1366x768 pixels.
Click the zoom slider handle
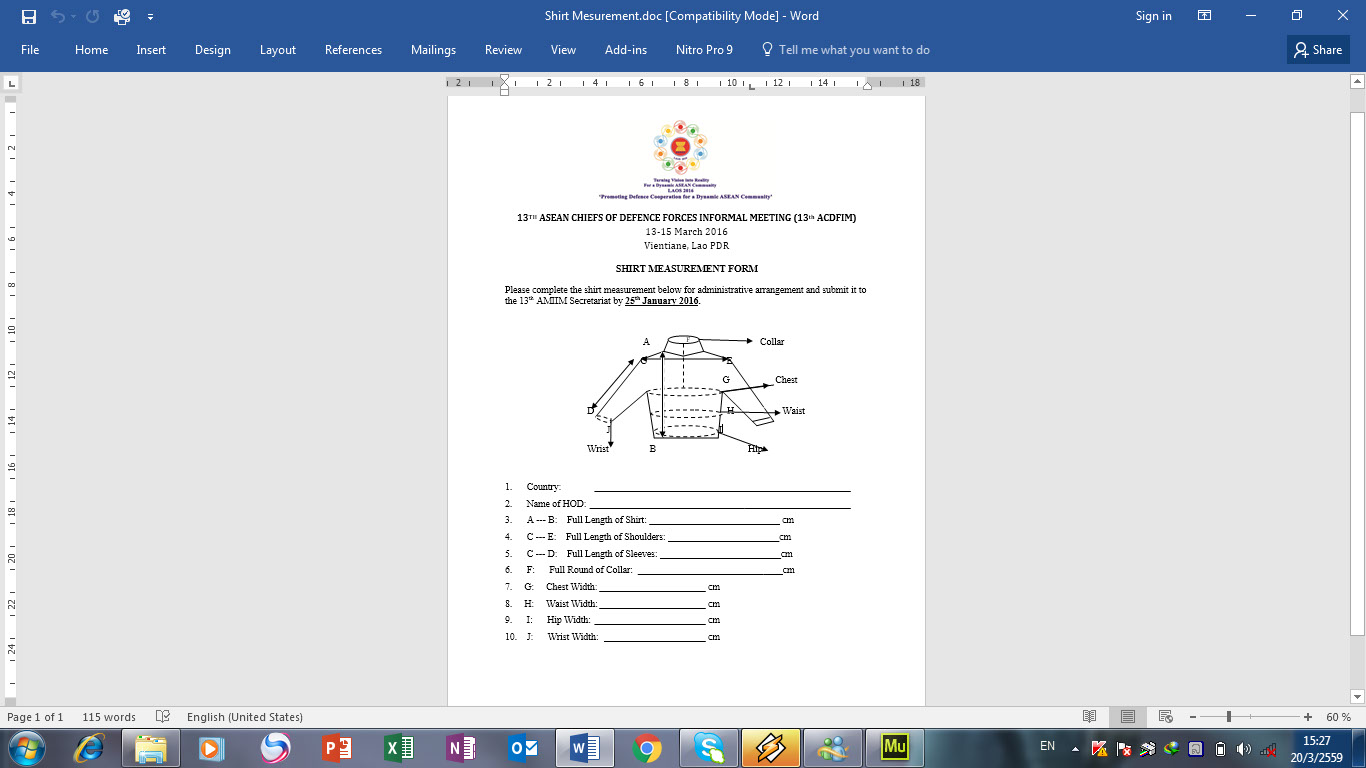[x=1228, y=717]
